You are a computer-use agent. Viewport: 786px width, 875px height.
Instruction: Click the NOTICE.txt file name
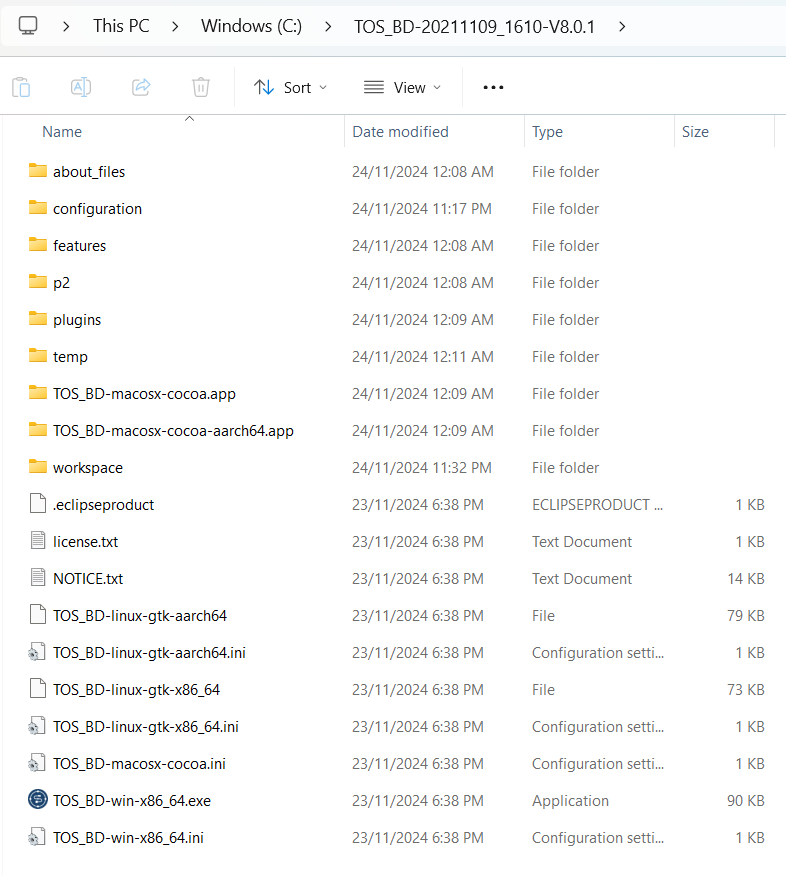(x=88, y=579)
